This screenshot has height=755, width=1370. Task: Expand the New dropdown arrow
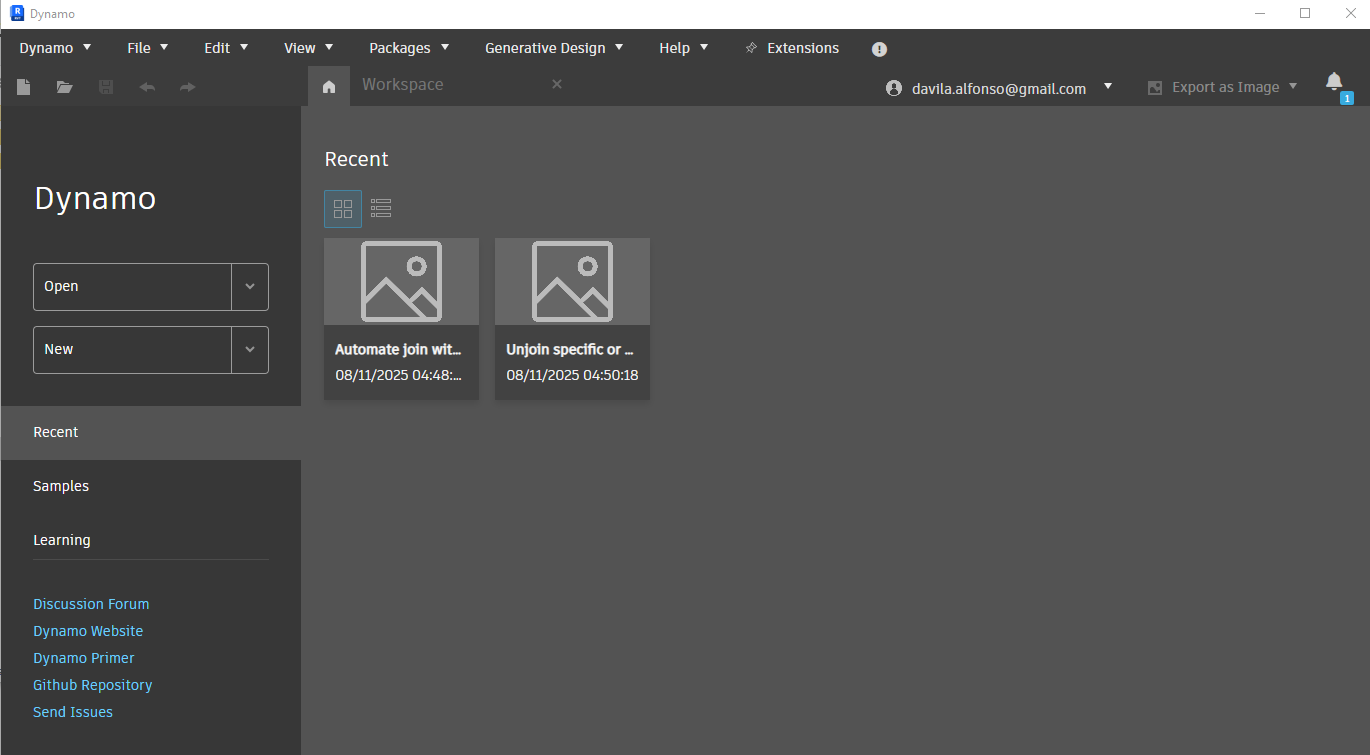(250, 349)
